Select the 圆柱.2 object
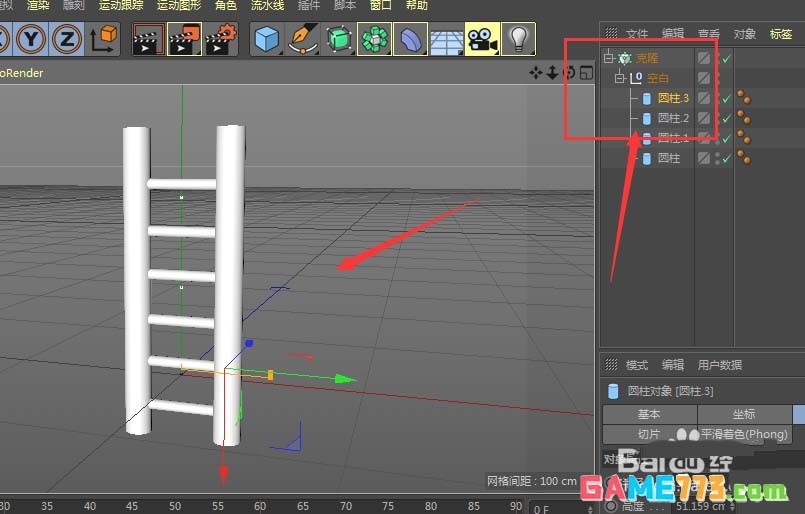Viewport: 805px width, 514px height. [673, 118]
